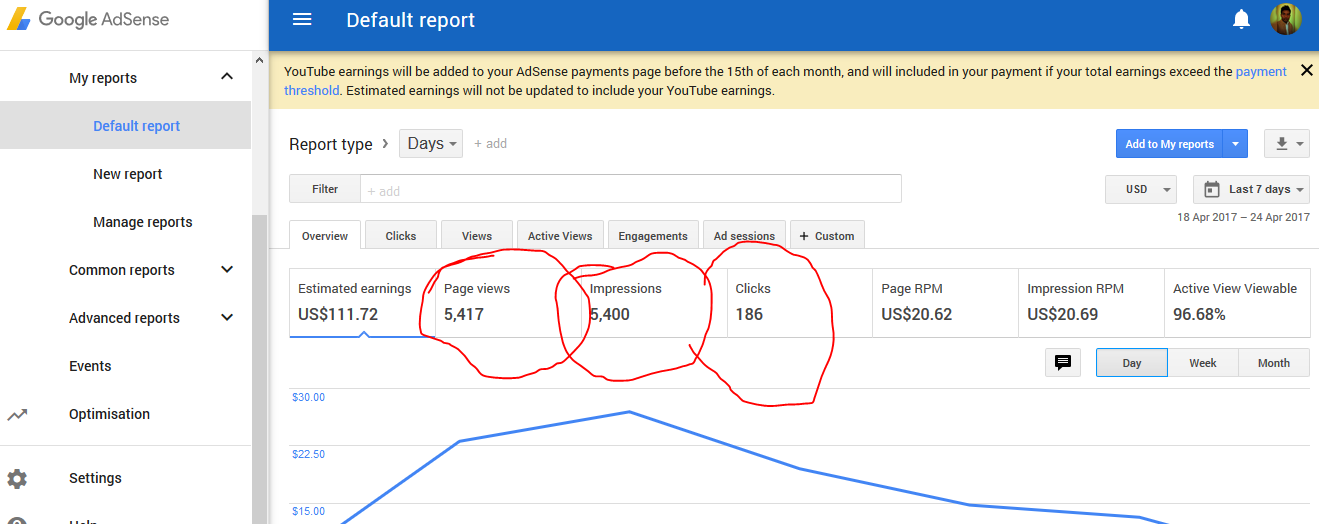Show the chart annotations speech bubble
Screen dimensions: 1319x524
(1063, 363)
